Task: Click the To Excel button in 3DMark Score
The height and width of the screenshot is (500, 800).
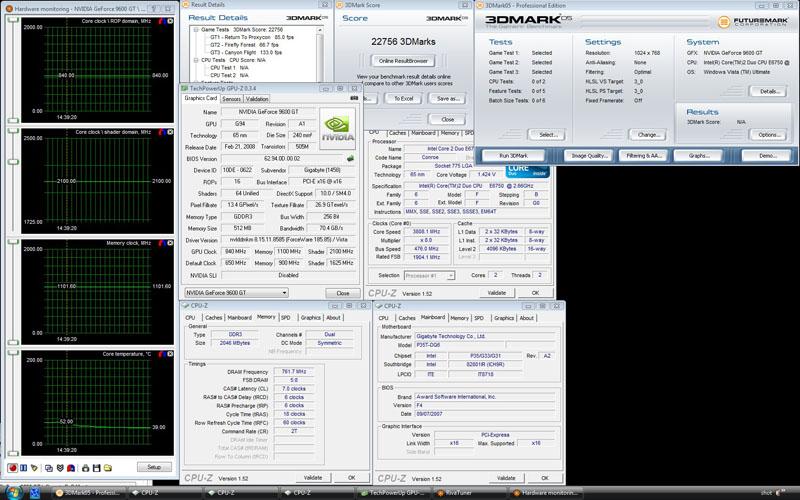Action: point(404,98)
